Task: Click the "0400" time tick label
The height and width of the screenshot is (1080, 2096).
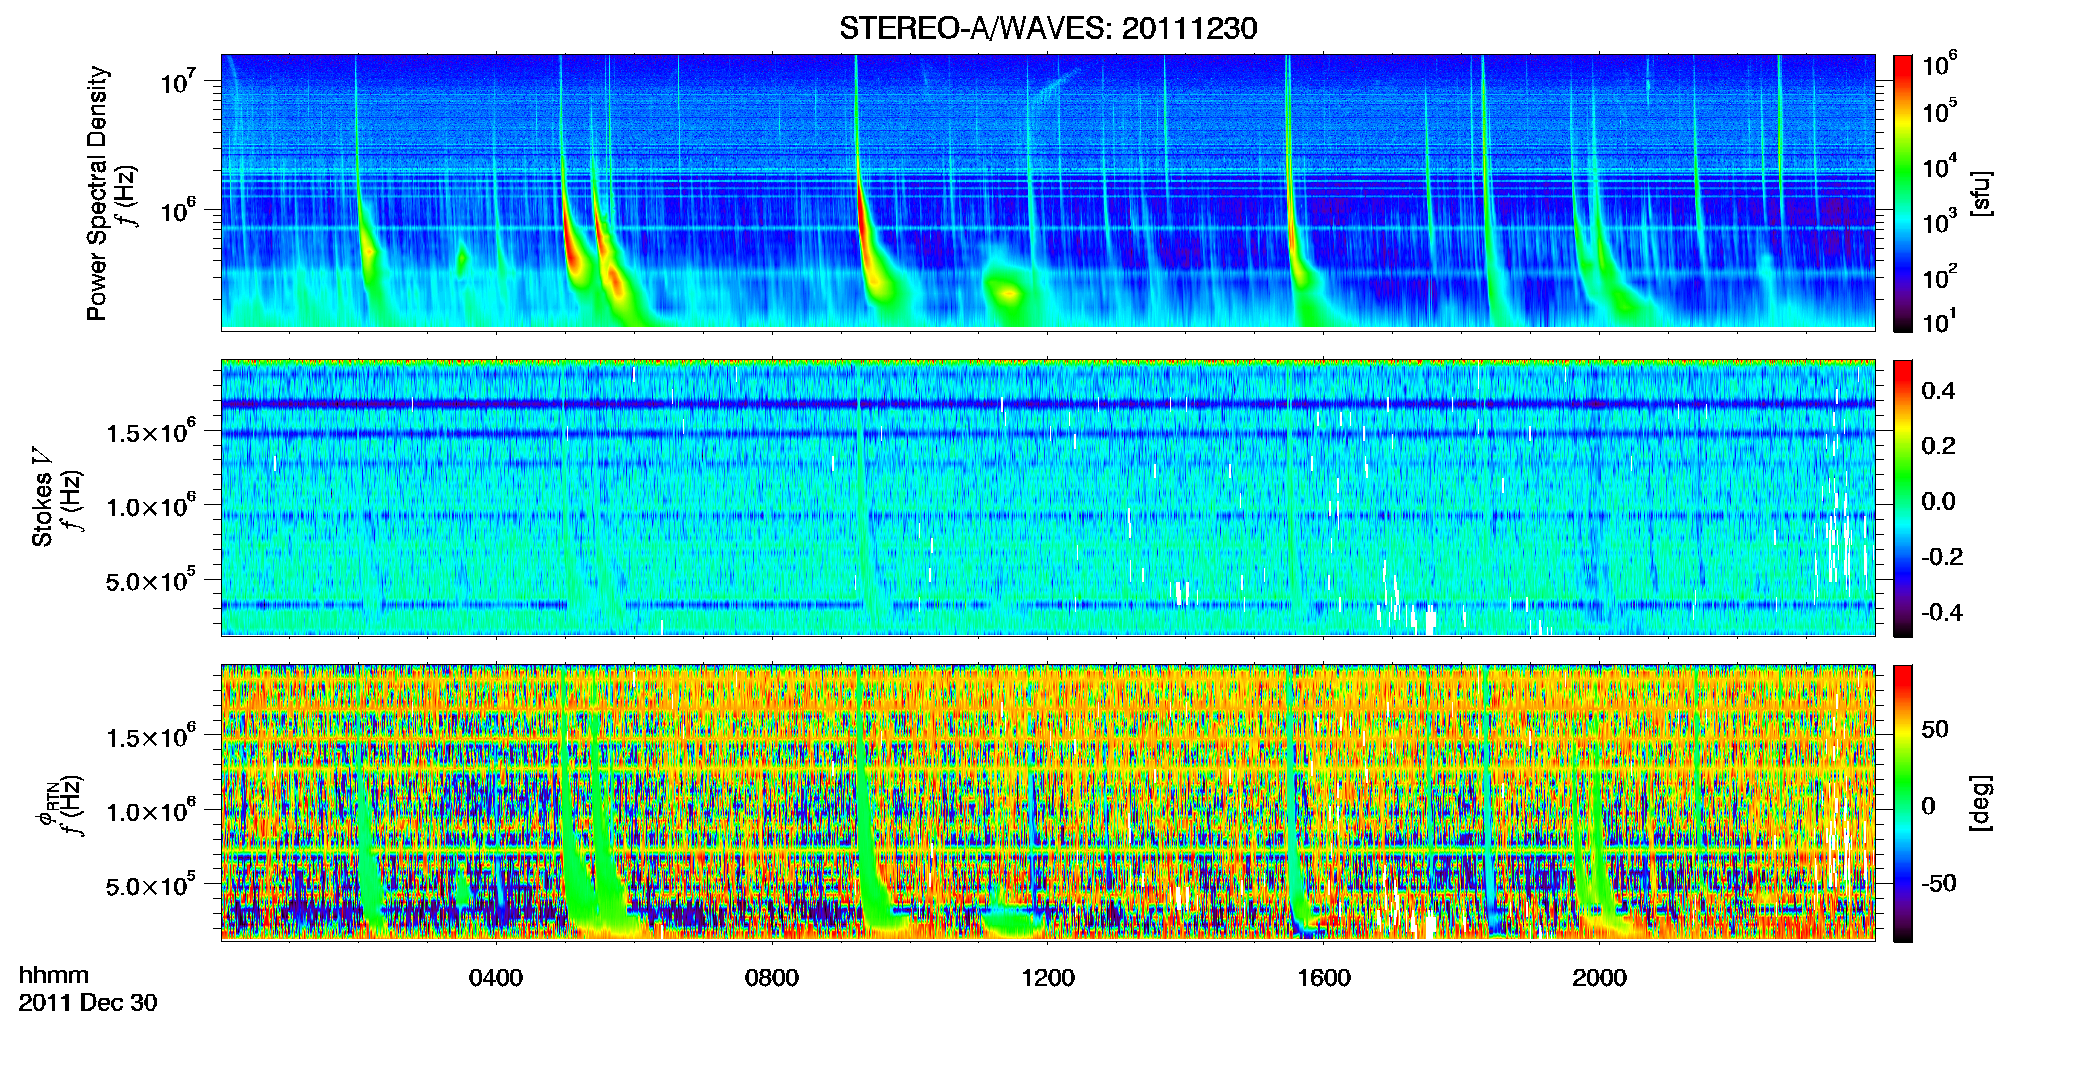Action: pyautogui.click(x=496, y=978)
